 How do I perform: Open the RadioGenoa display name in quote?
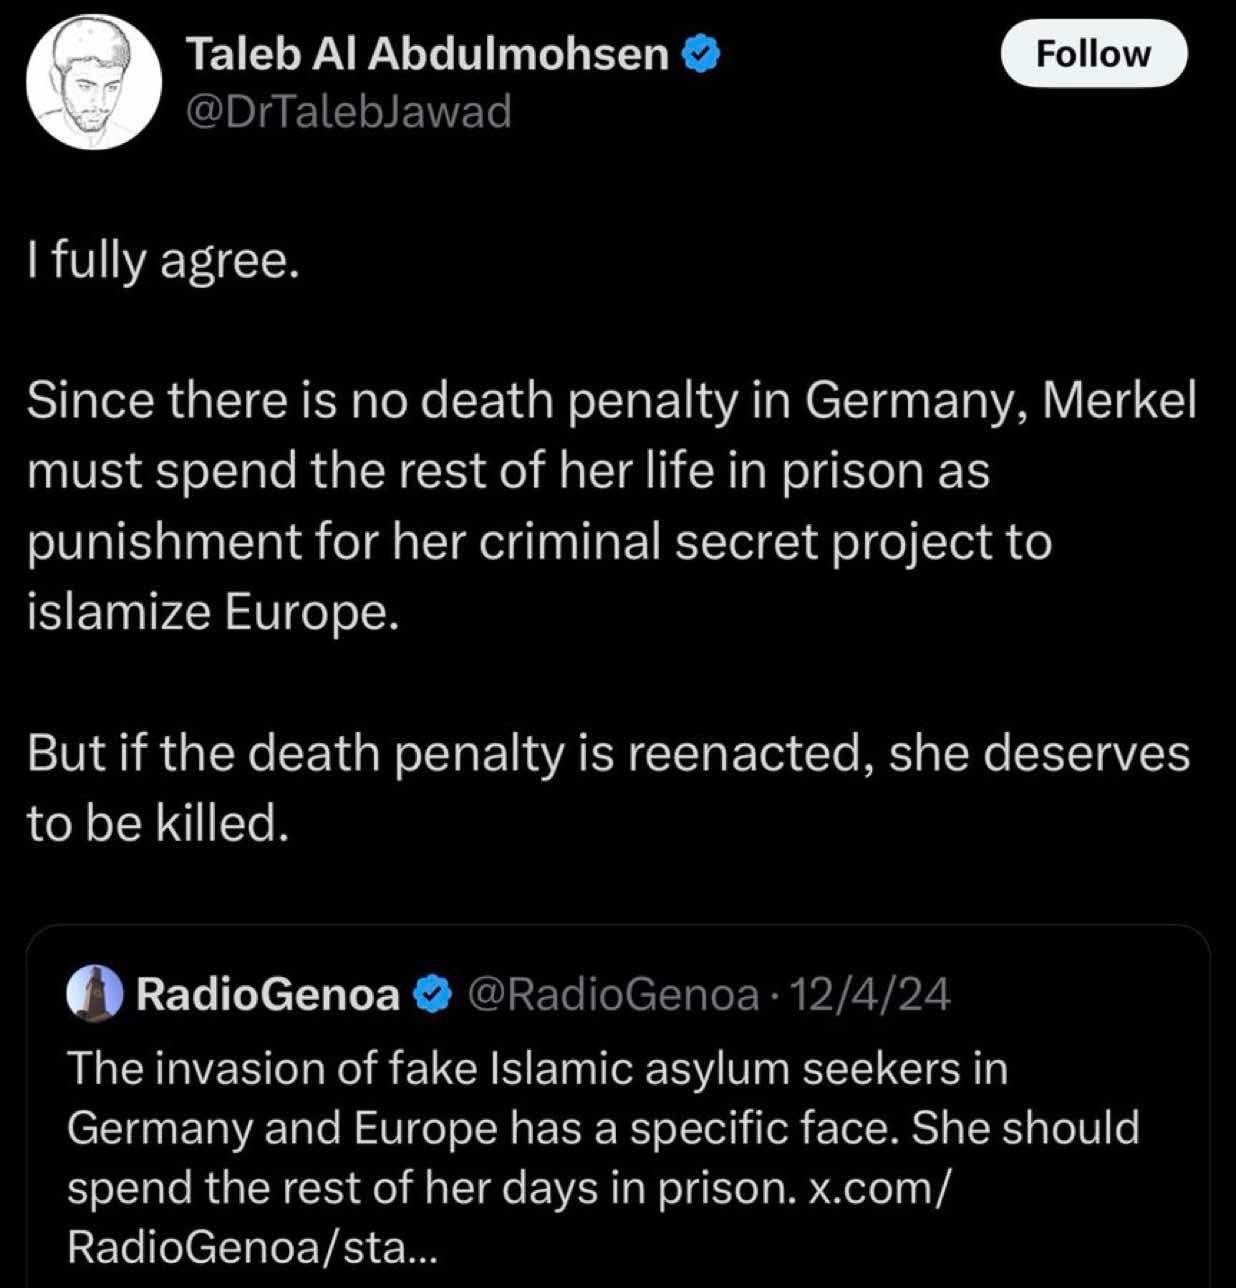(x=267, y=995)
